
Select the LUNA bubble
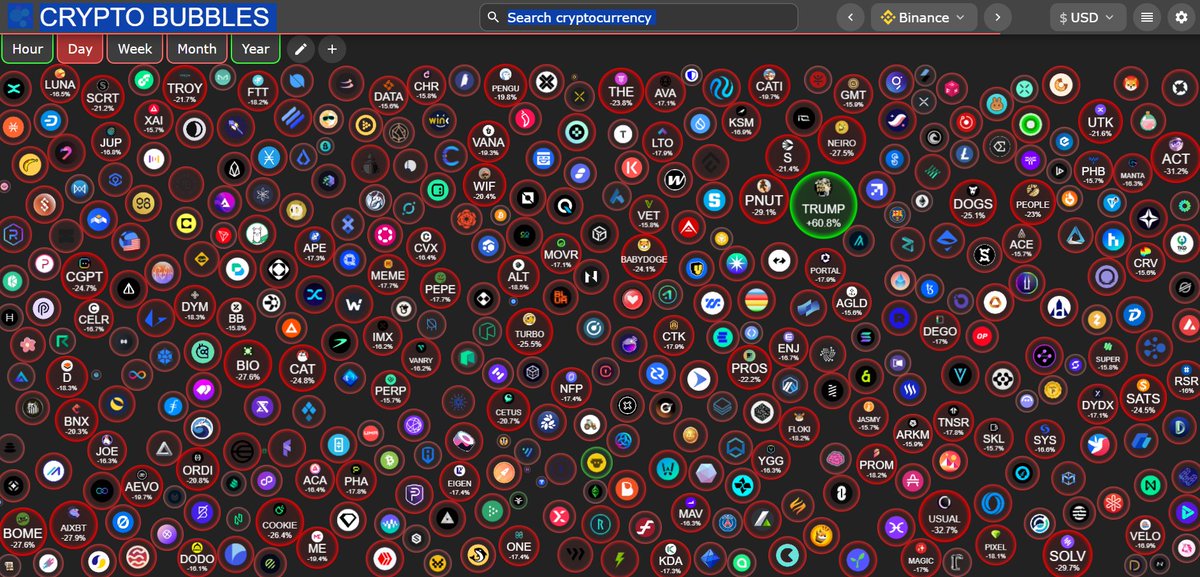click(x=60, y=87)
